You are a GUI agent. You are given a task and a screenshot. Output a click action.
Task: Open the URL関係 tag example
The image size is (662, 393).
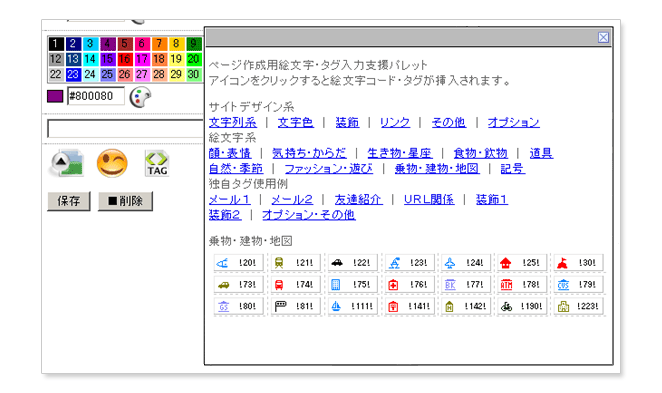(x=429, y=200)
